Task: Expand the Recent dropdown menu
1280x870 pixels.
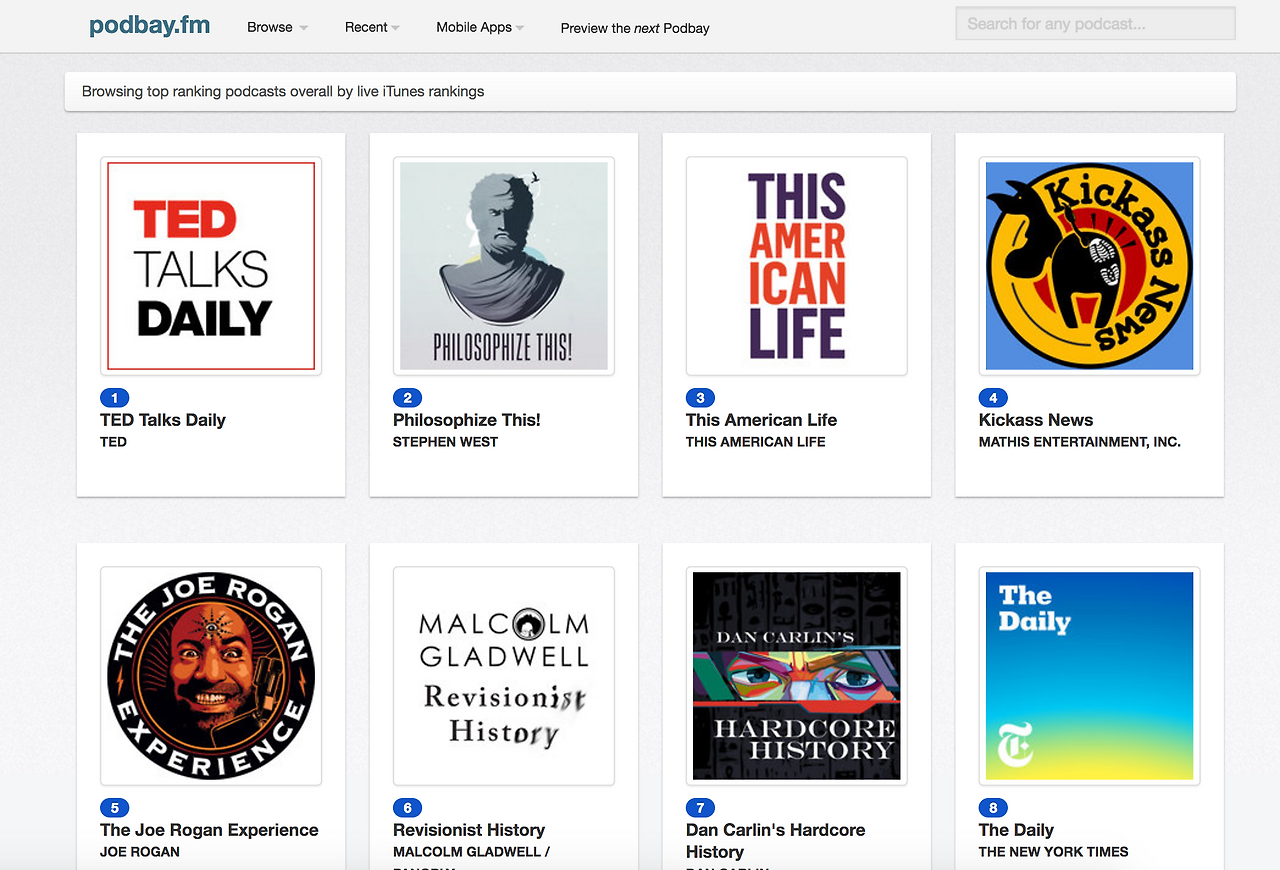Action: pyautogui.click(x=372, y=27)
